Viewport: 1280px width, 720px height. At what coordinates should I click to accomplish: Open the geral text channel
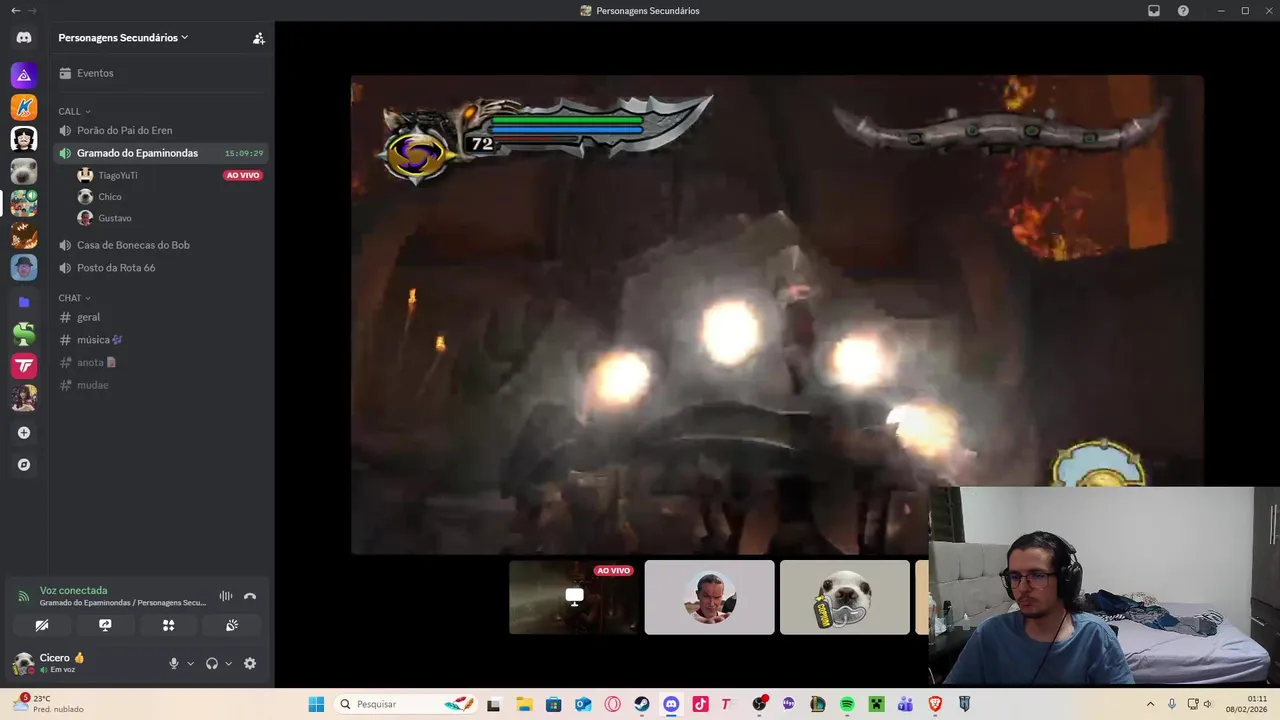tap(161, 317)
